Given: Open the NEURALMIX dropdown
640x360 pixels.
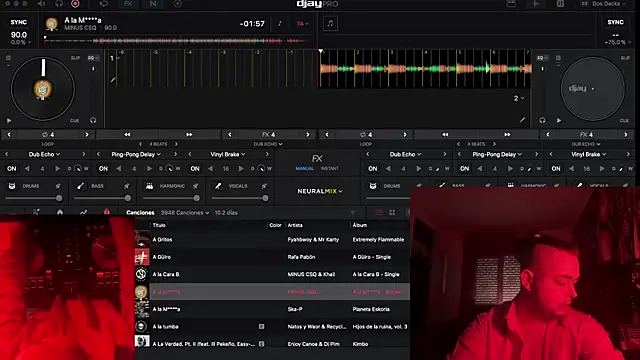Looking at the screenshot, I should tap(320, 191).
